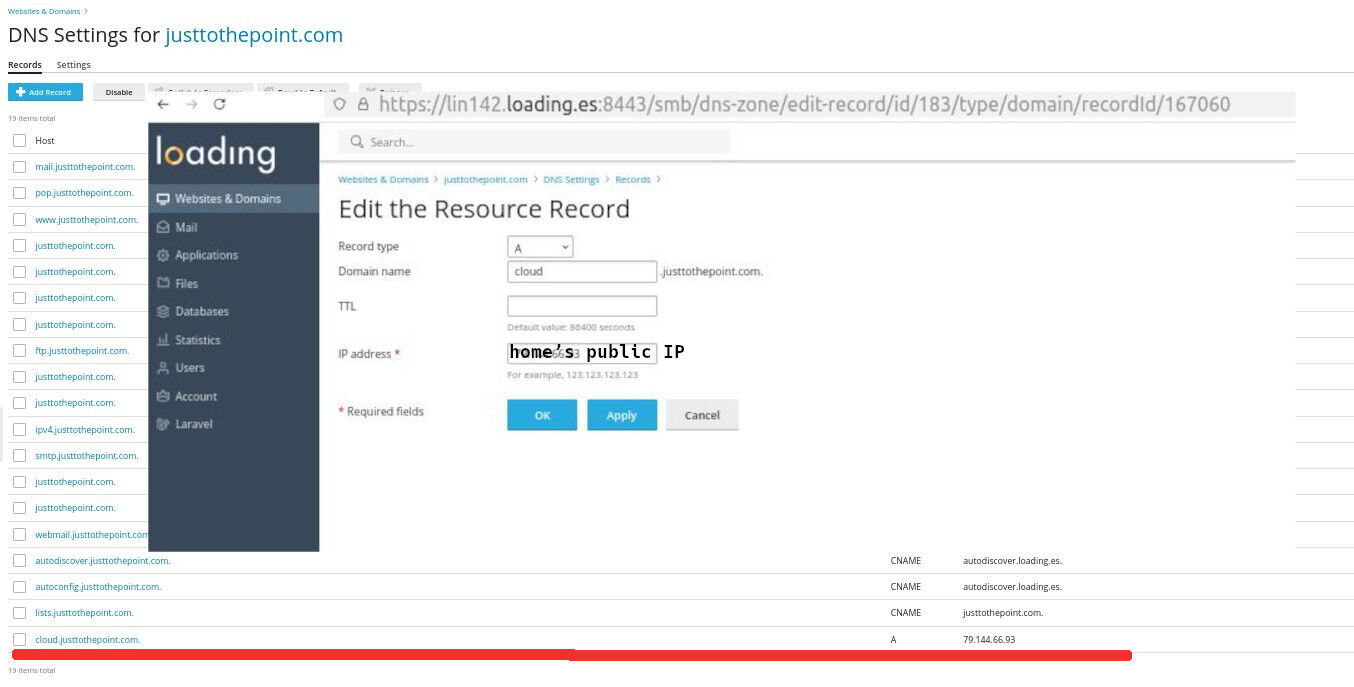Select the Records tab
Viewport: 1354px width, 687px height.
(25, 65)
